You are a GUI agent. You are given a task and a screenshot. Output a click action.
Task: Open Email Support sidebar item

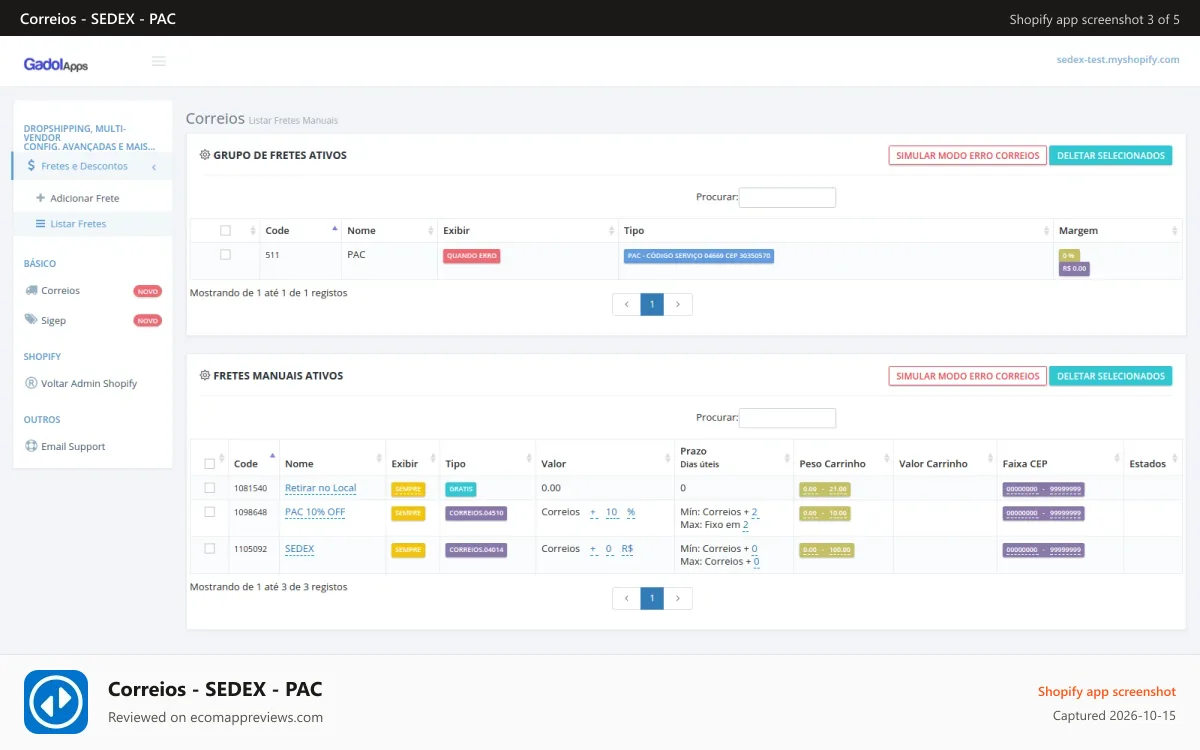click(73, 446)
